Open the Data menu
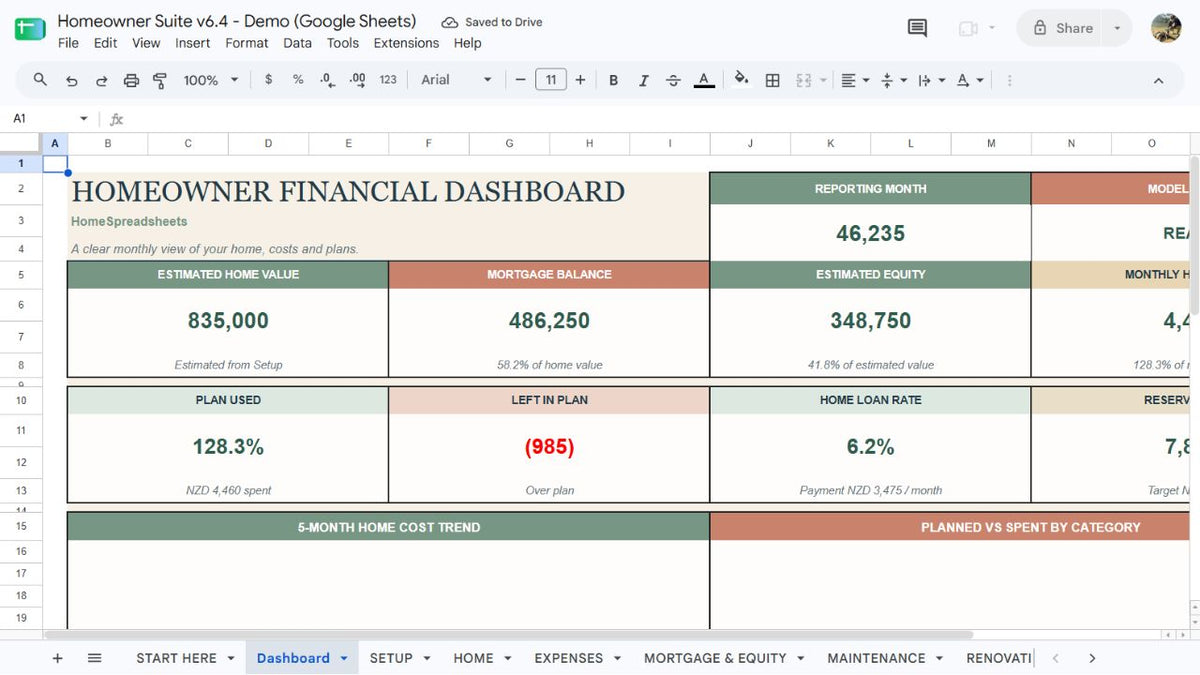1200x675 pixels. [297, 43]
